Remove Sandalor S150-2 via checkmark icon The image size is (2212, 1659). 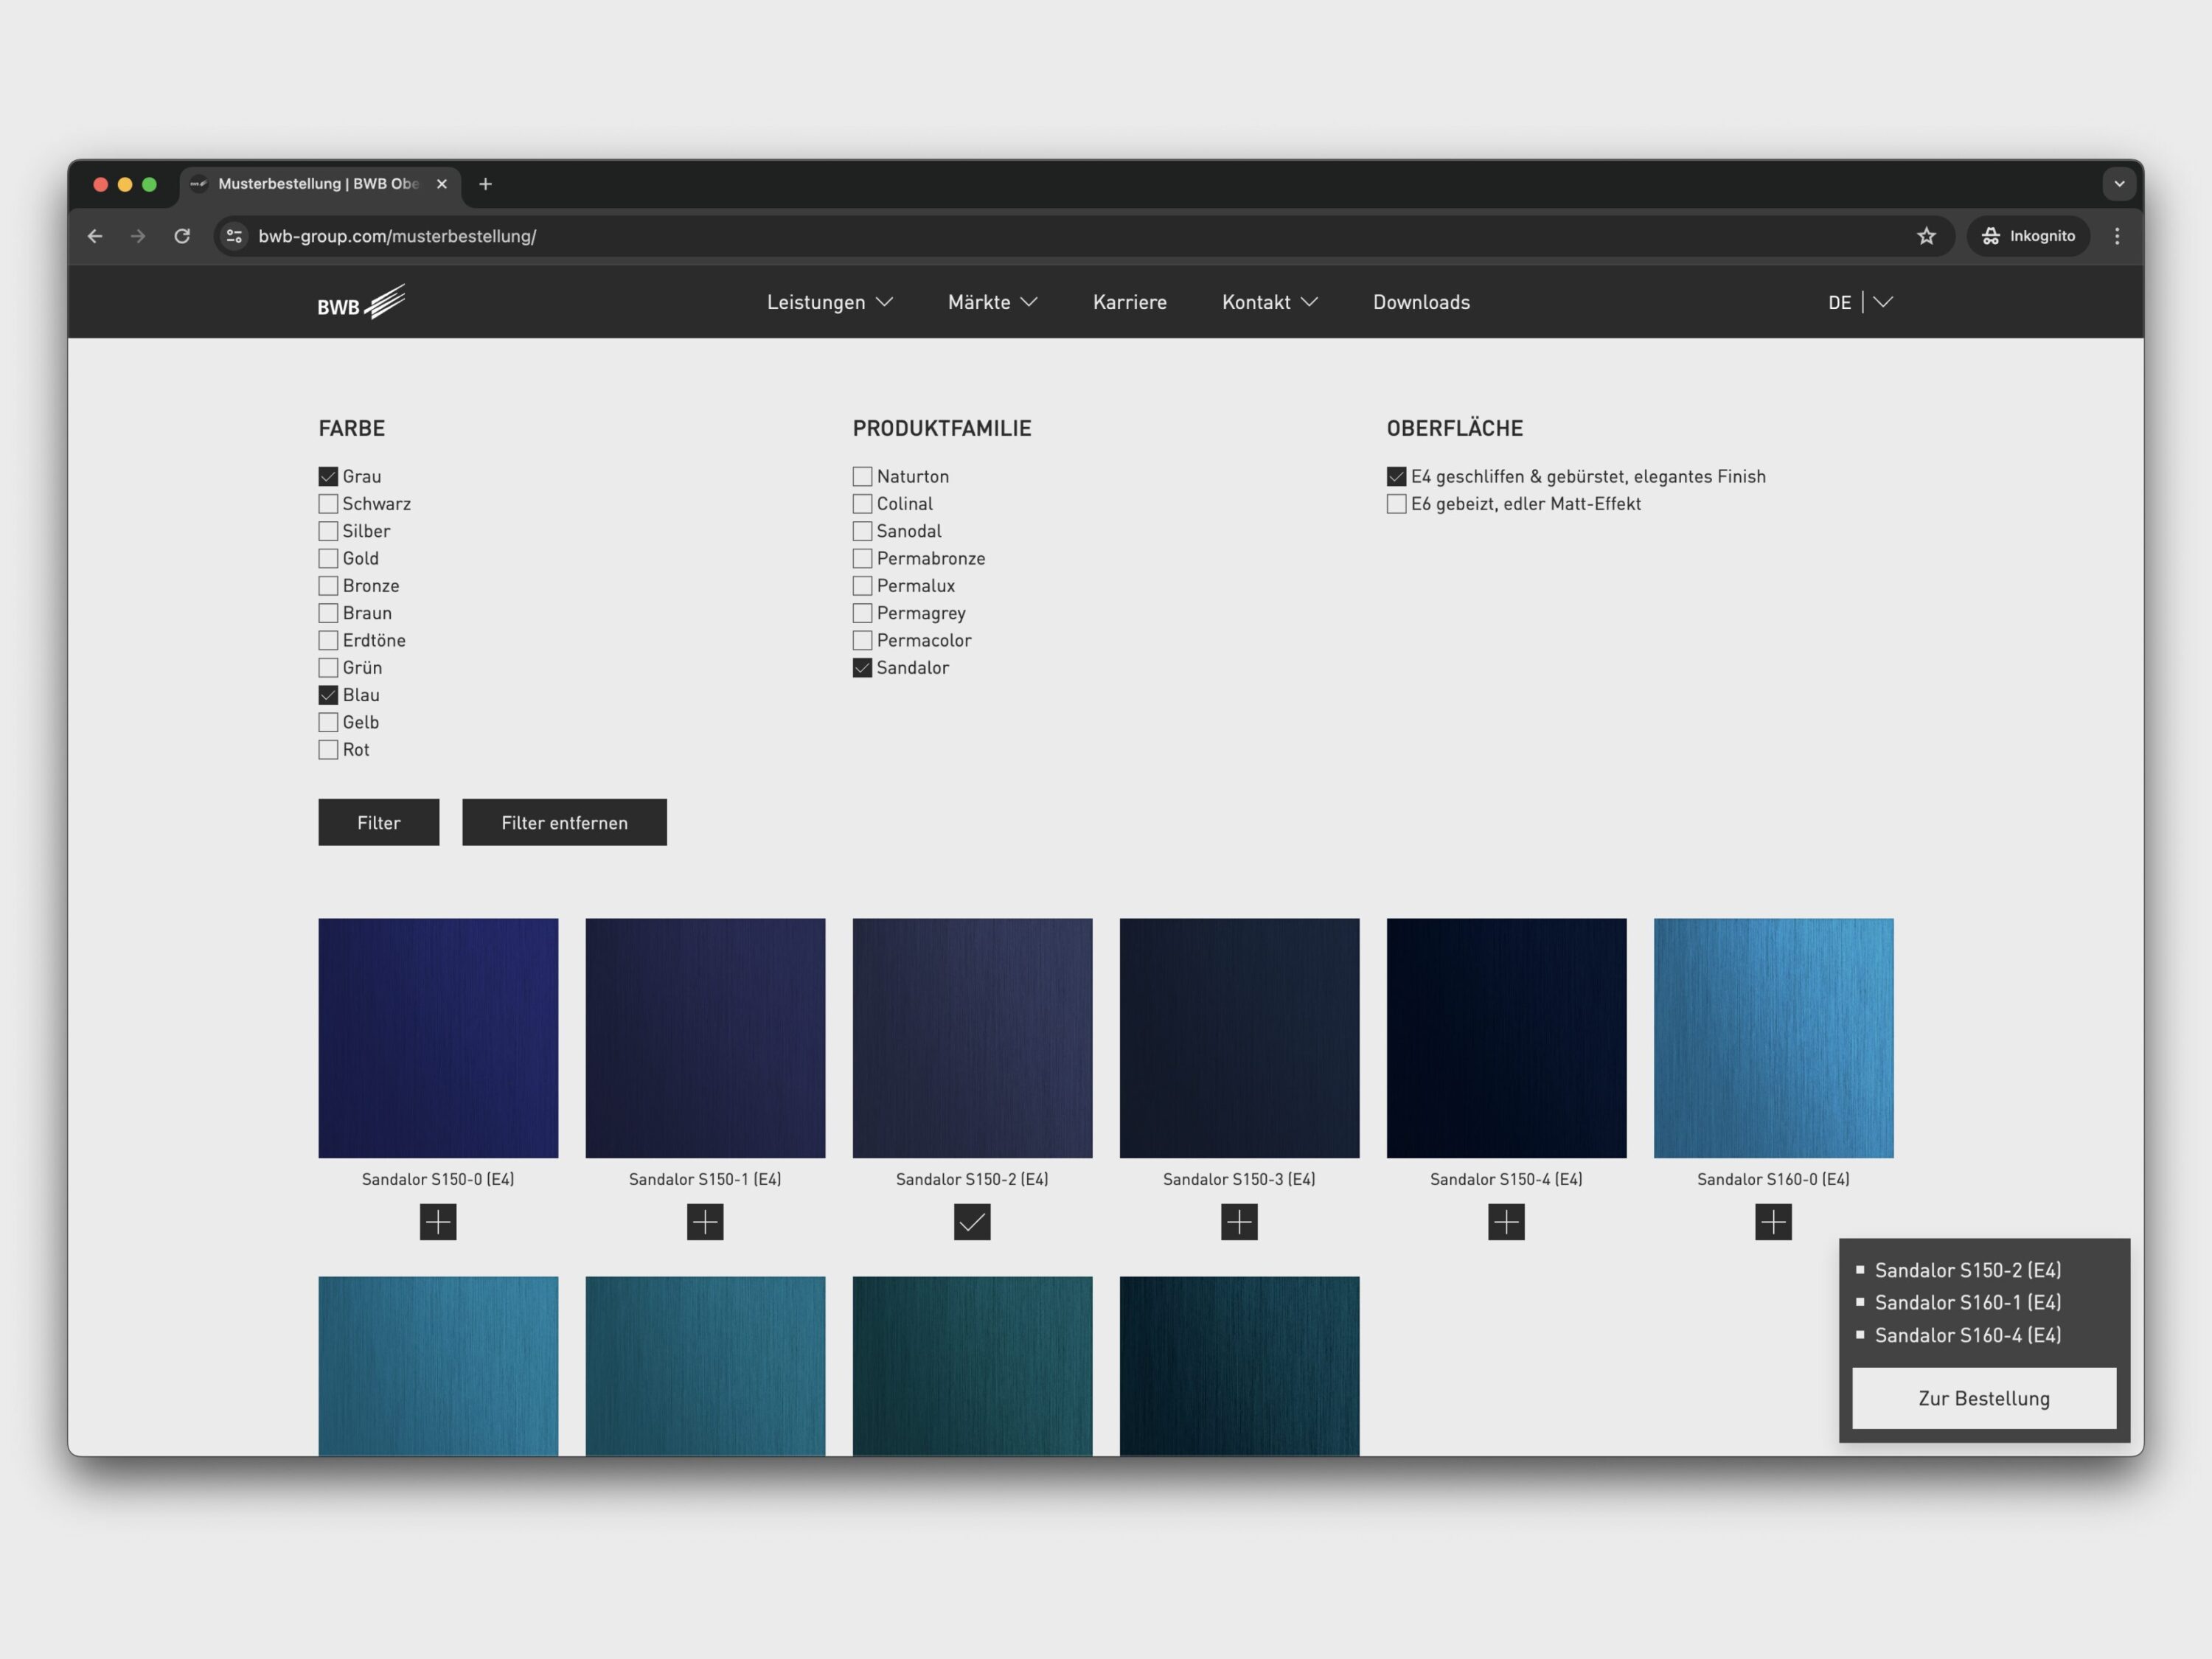coord(972,1221)
